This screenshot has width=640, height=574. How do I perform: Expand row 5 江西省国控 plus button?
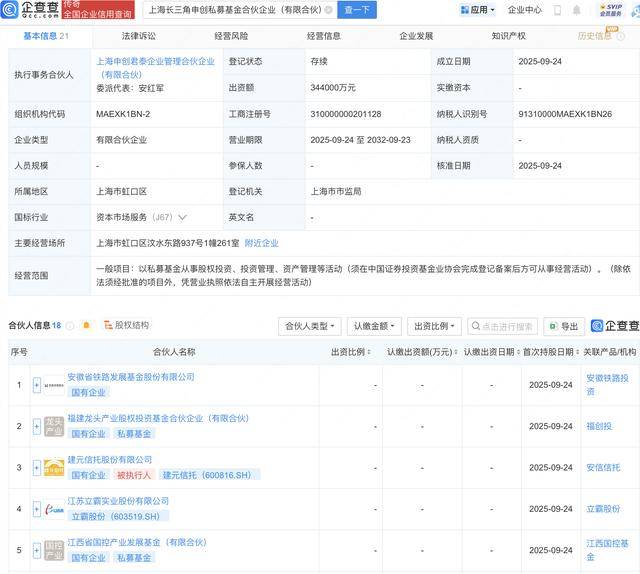pos(37,550)
